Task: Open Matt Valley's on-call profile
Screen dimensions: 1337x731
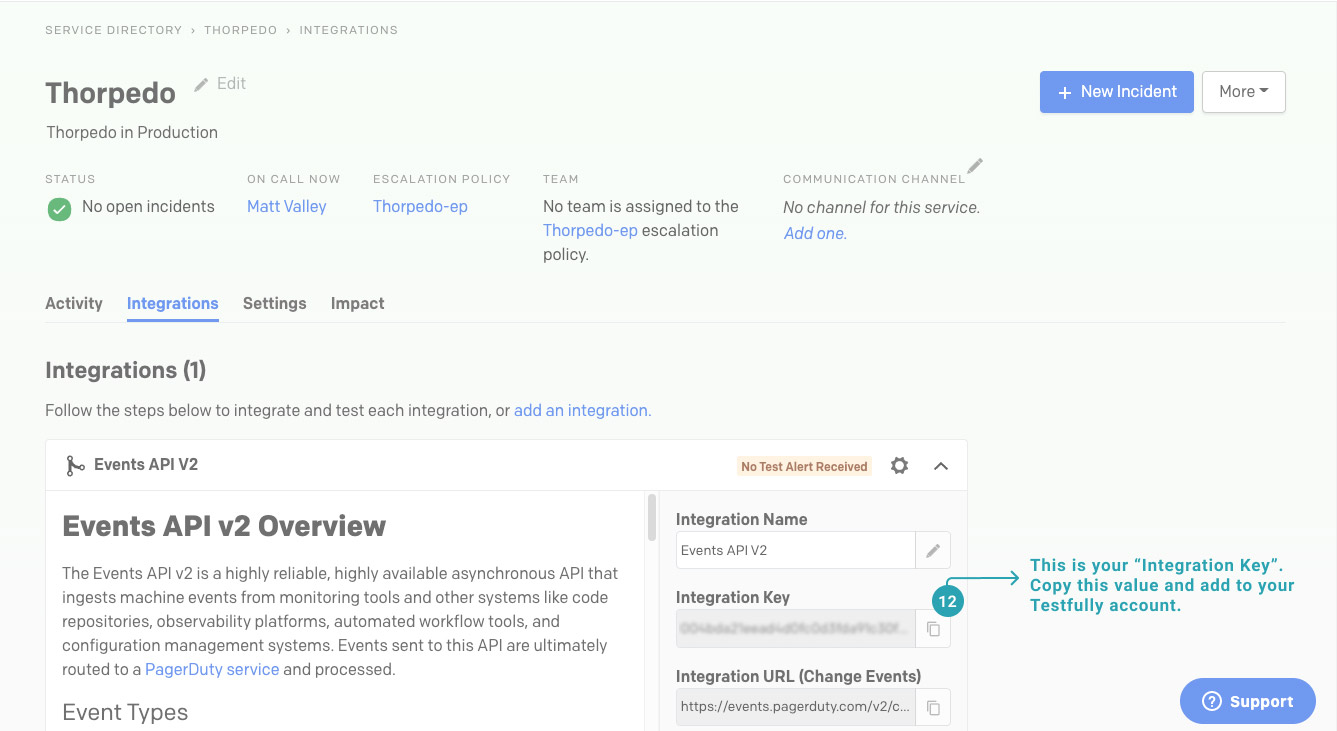Action: click(x=287, y=206)
